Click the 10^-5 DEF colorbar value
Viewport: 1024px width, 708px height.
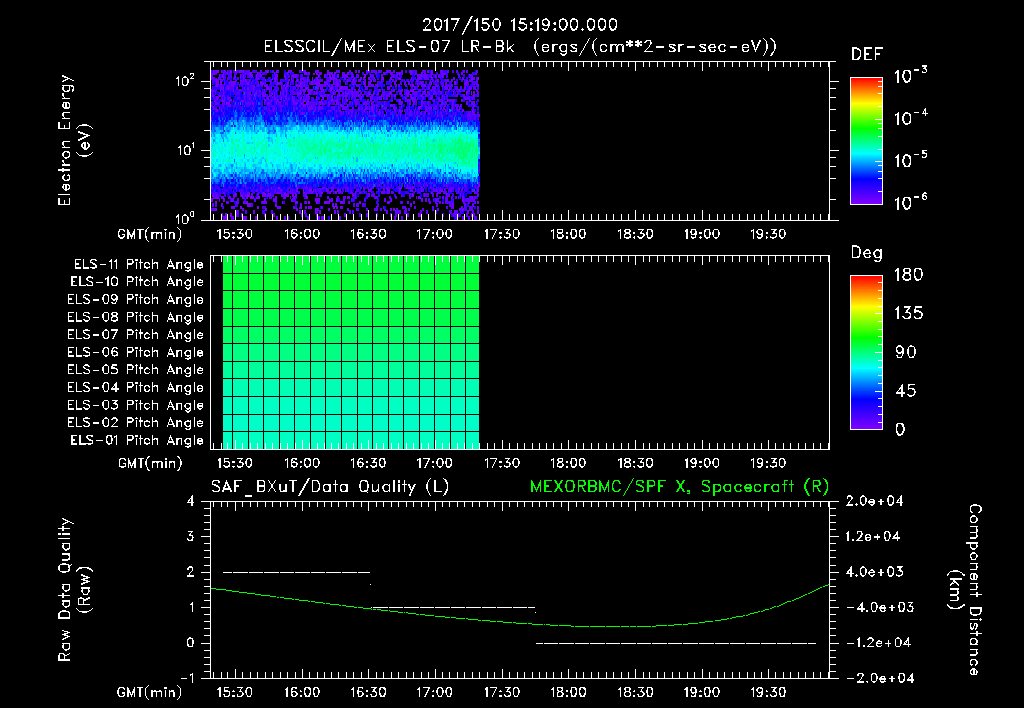pos(910,160)
